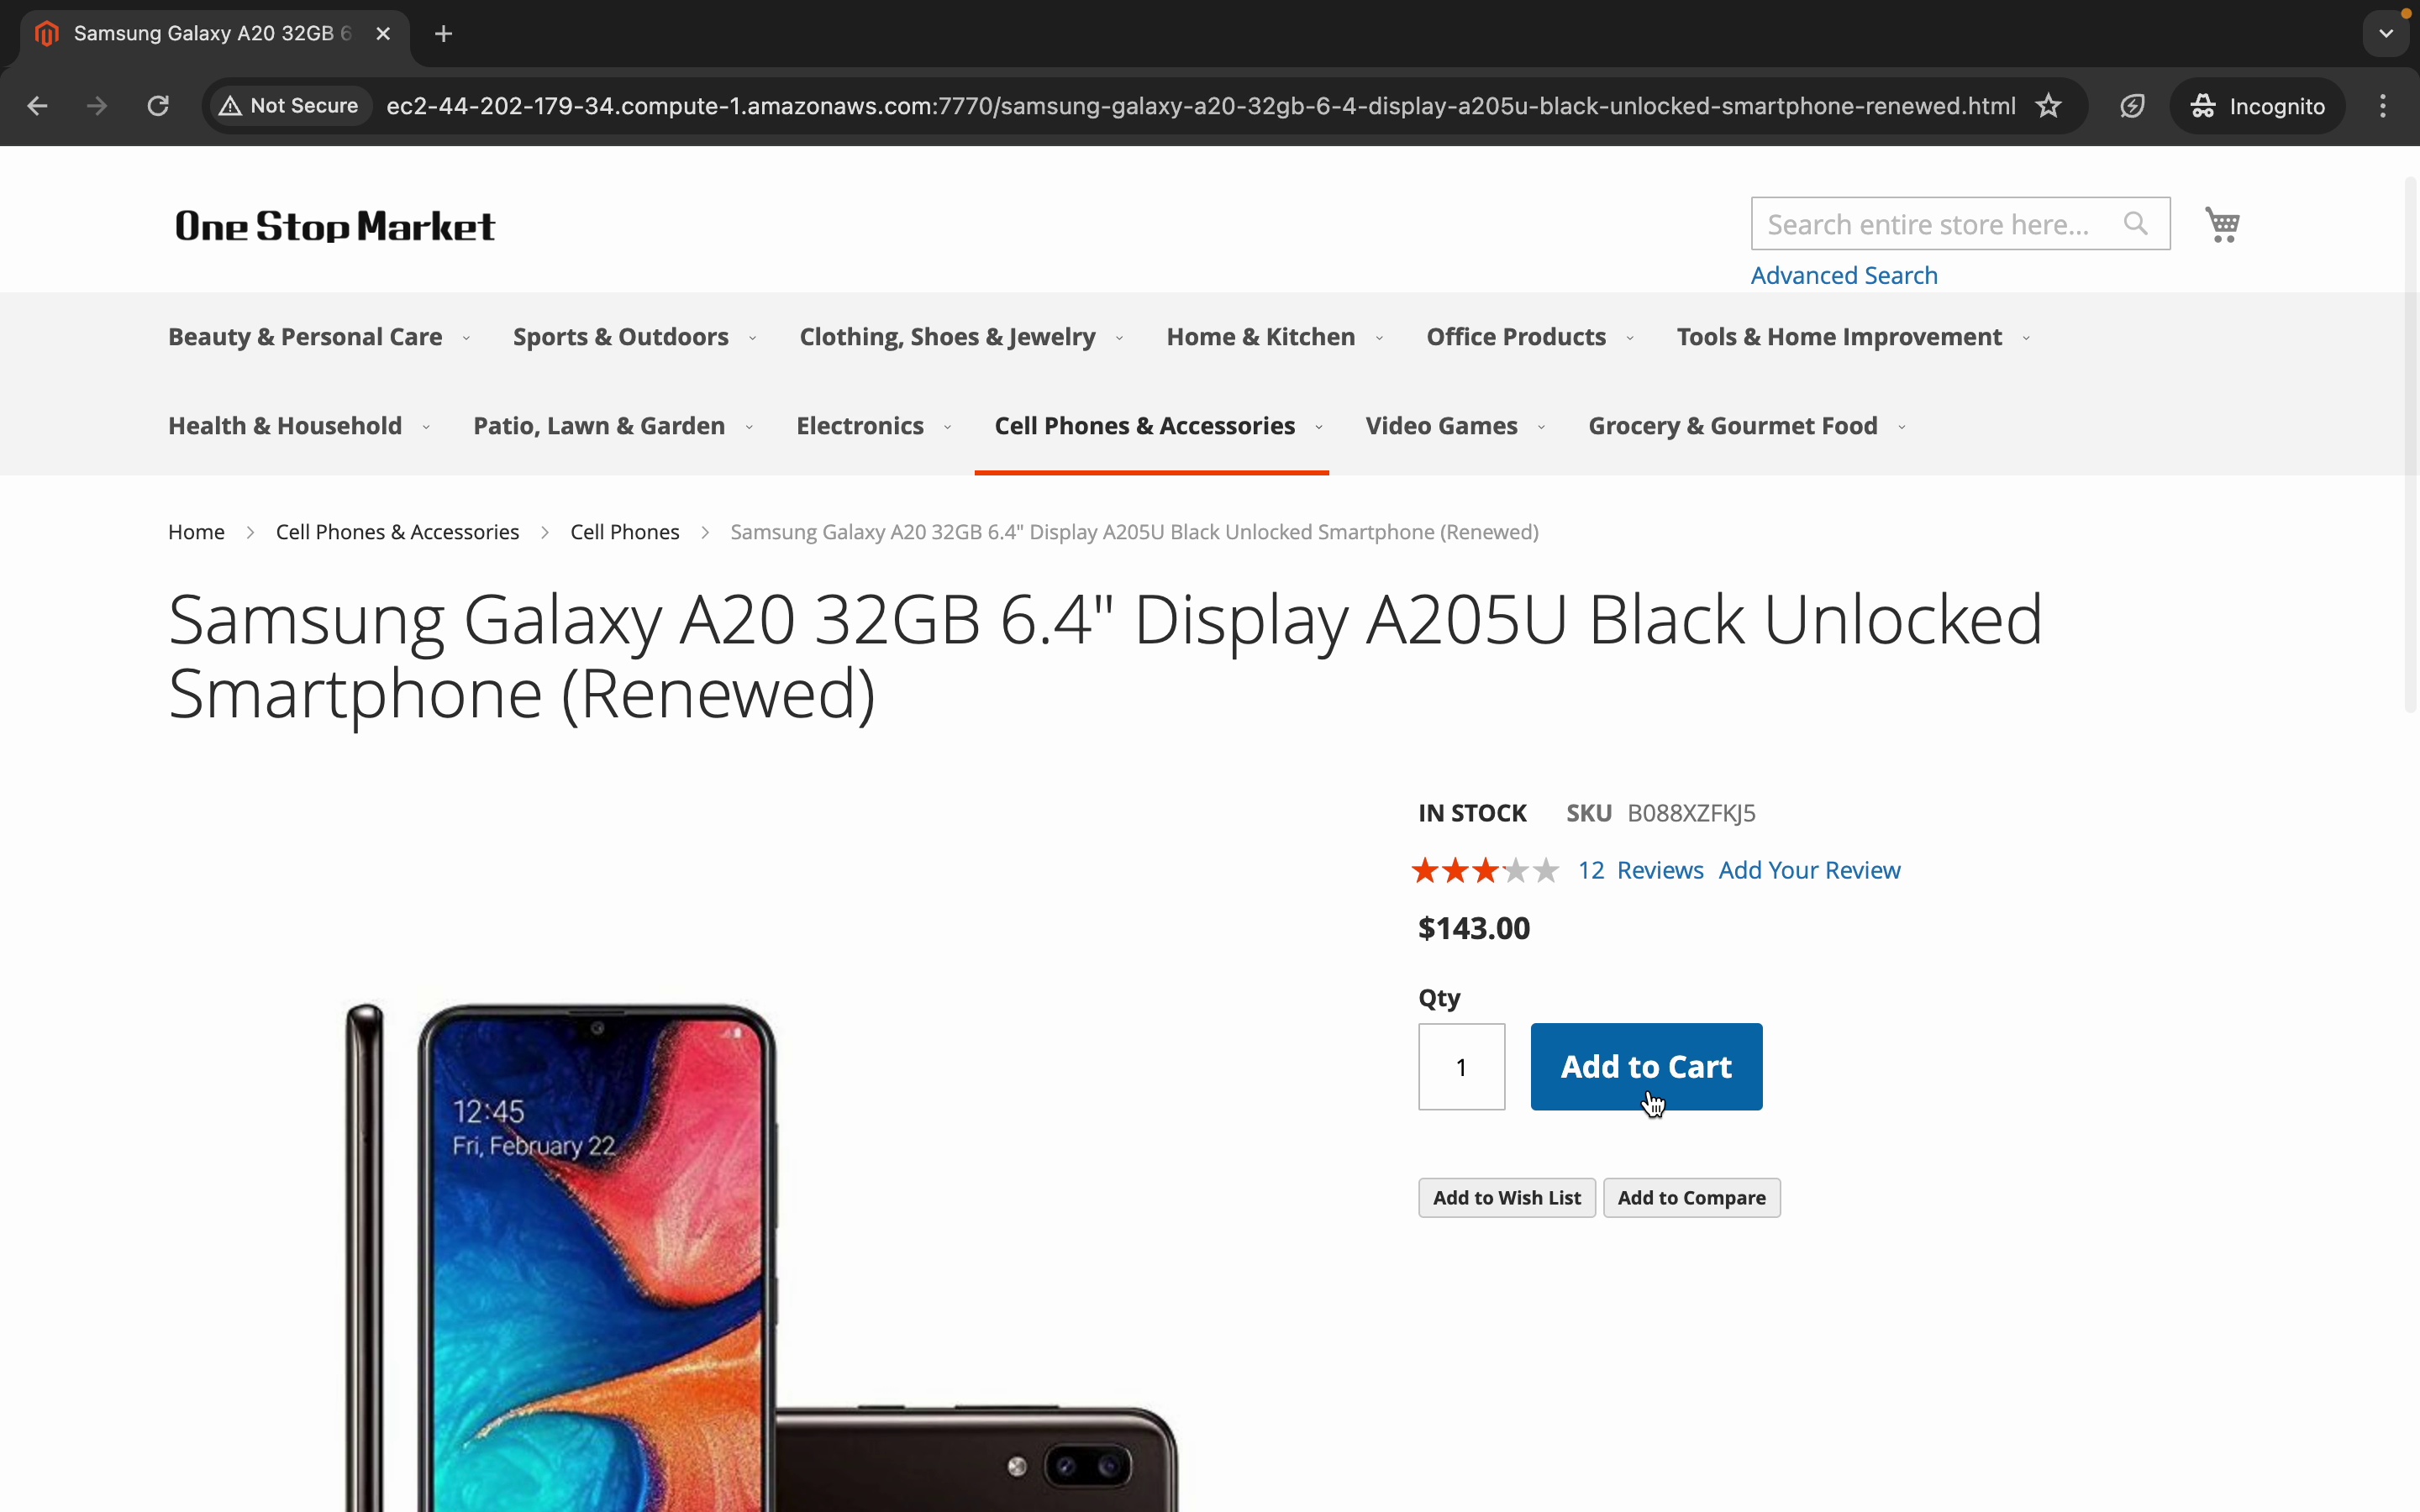Bookmark this page with the star icon

tap(2049, 106)
